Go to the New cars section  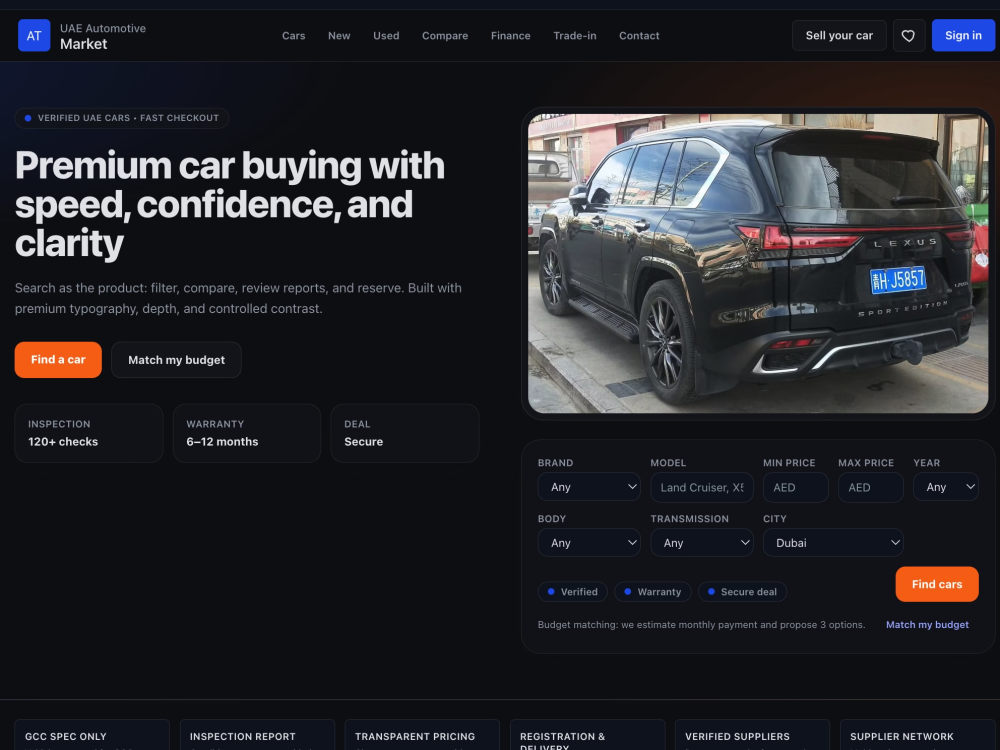click(x=339, y=36)
